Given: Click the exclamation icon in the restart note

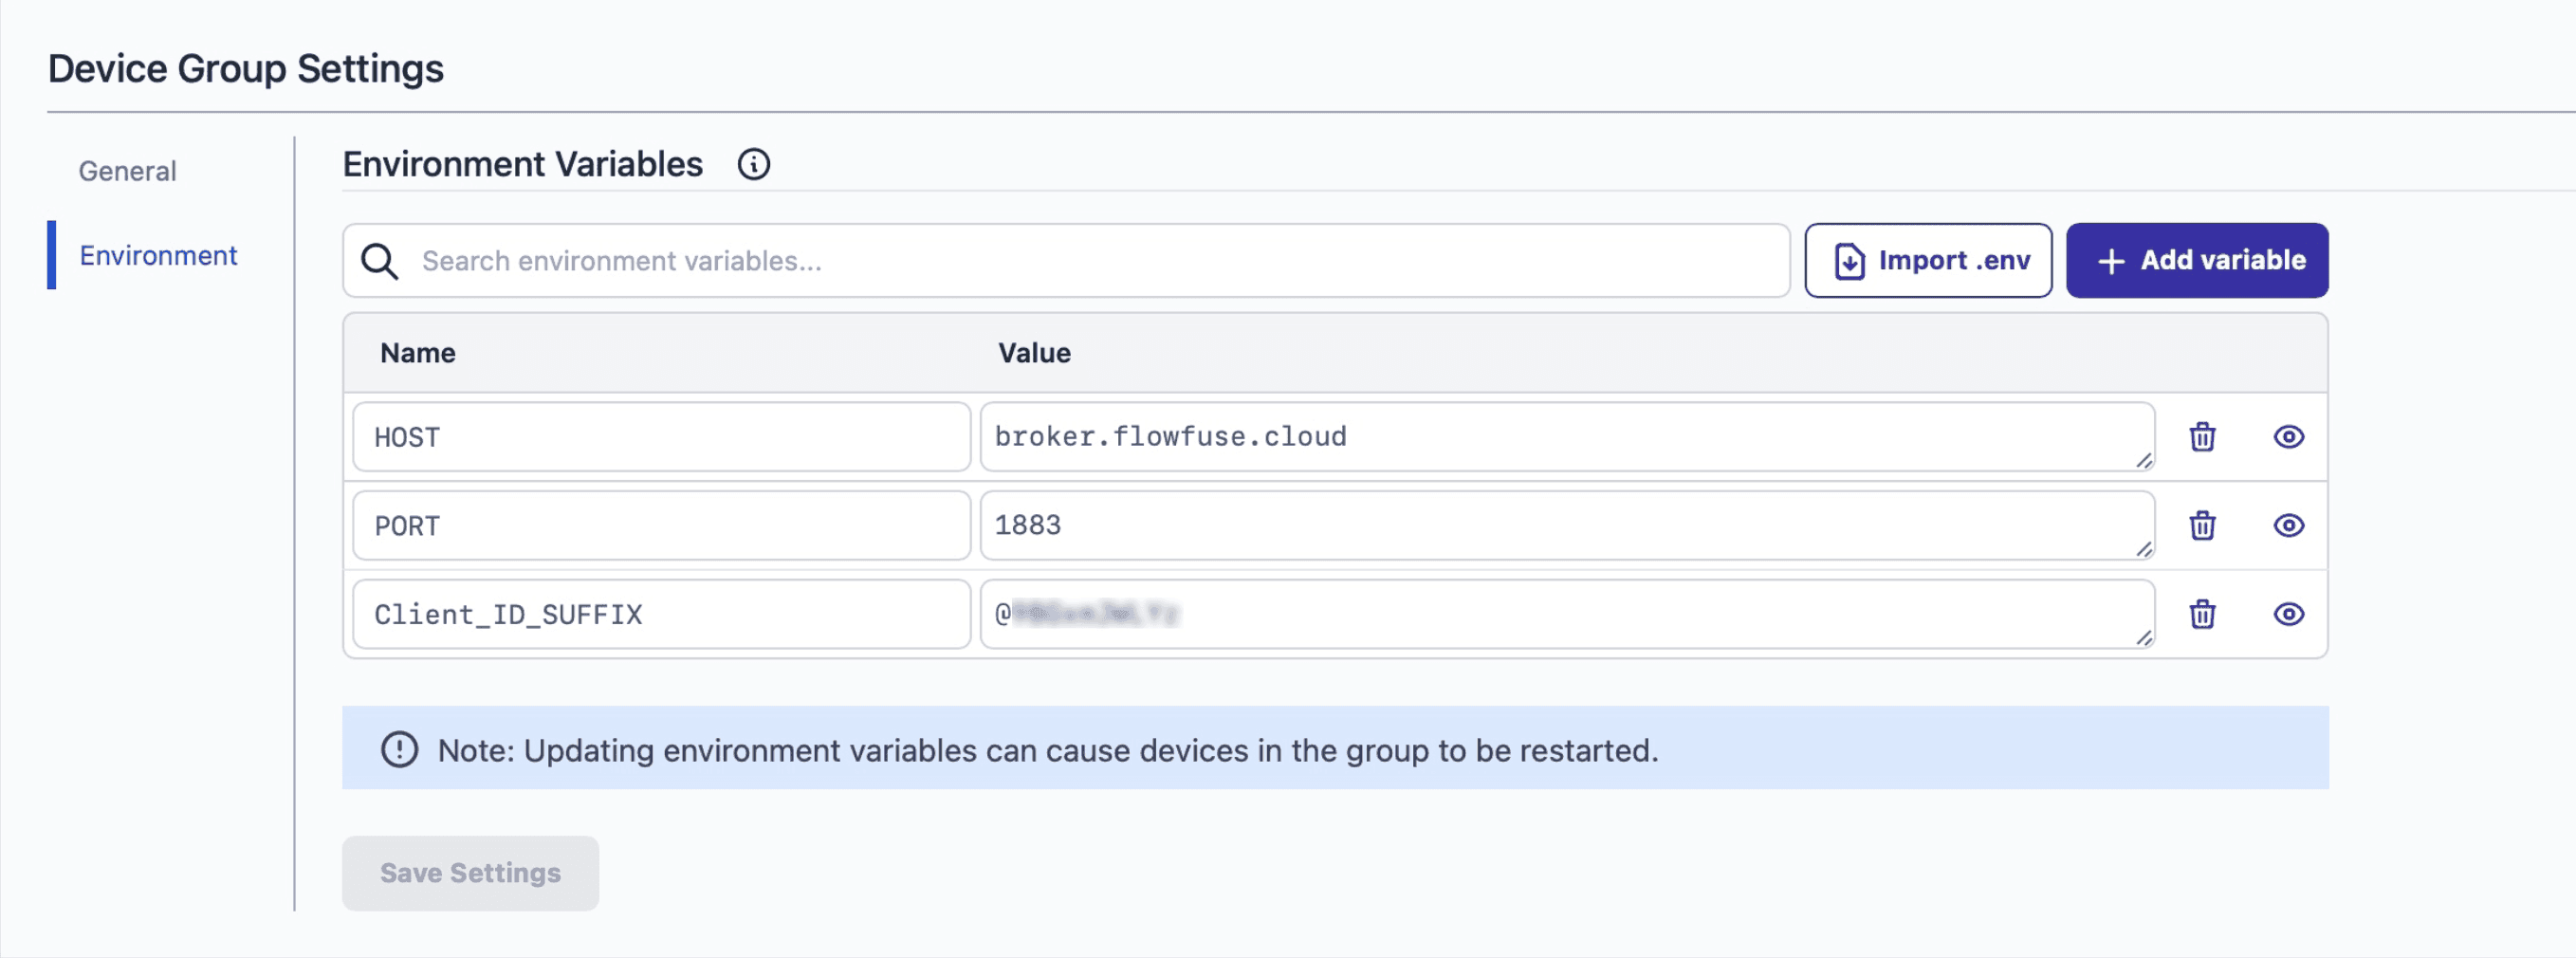Looking at the screenshot, I should click(x=399, y=749).
